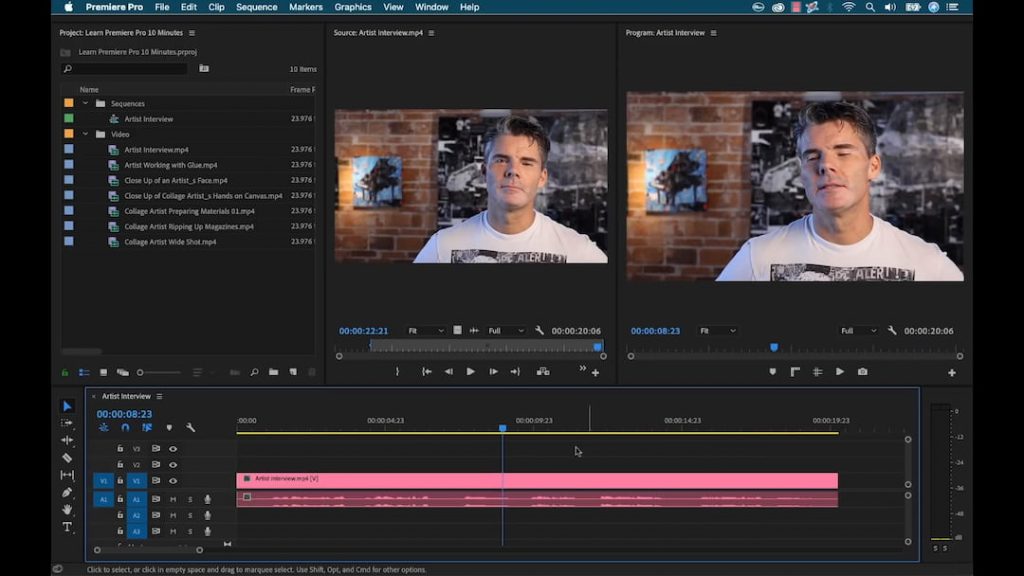Select the Razor tool in the timeline toolbar
Image resolution: width=1024 pixels, height=576 pixels.
[x=66, y=456]
